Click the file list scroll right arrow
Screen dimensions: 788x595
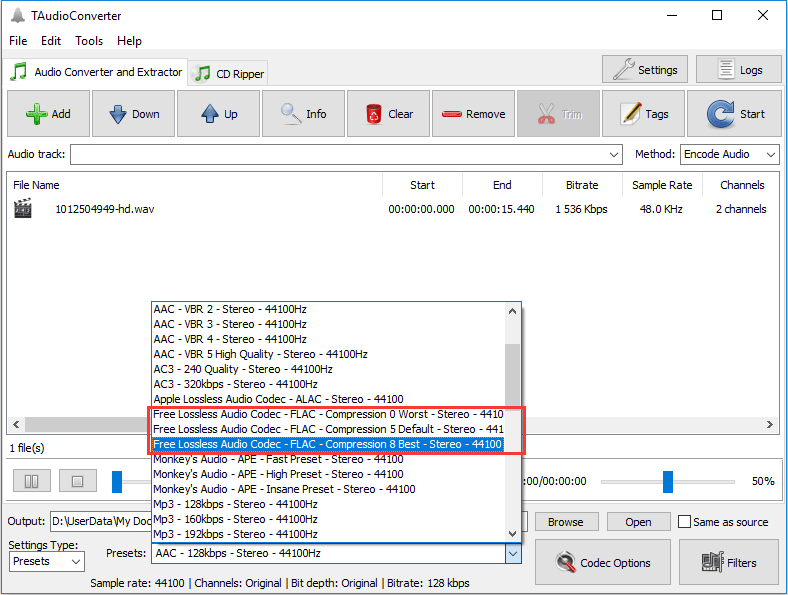pyautogui.click(x=769, y=424)
